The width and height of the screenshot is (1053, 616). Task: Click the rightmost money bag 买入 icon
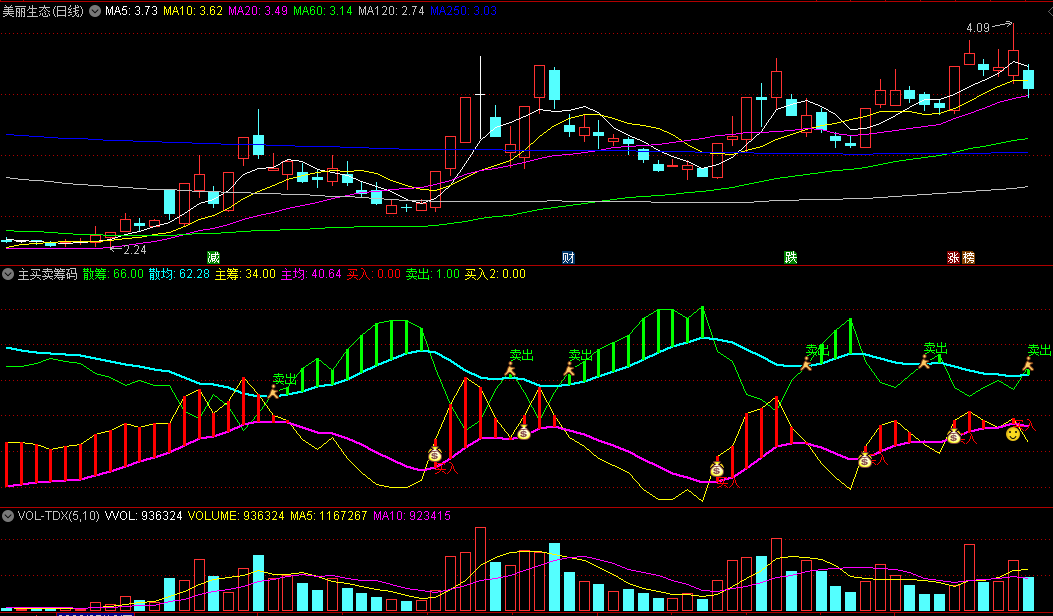coord(954,435)
